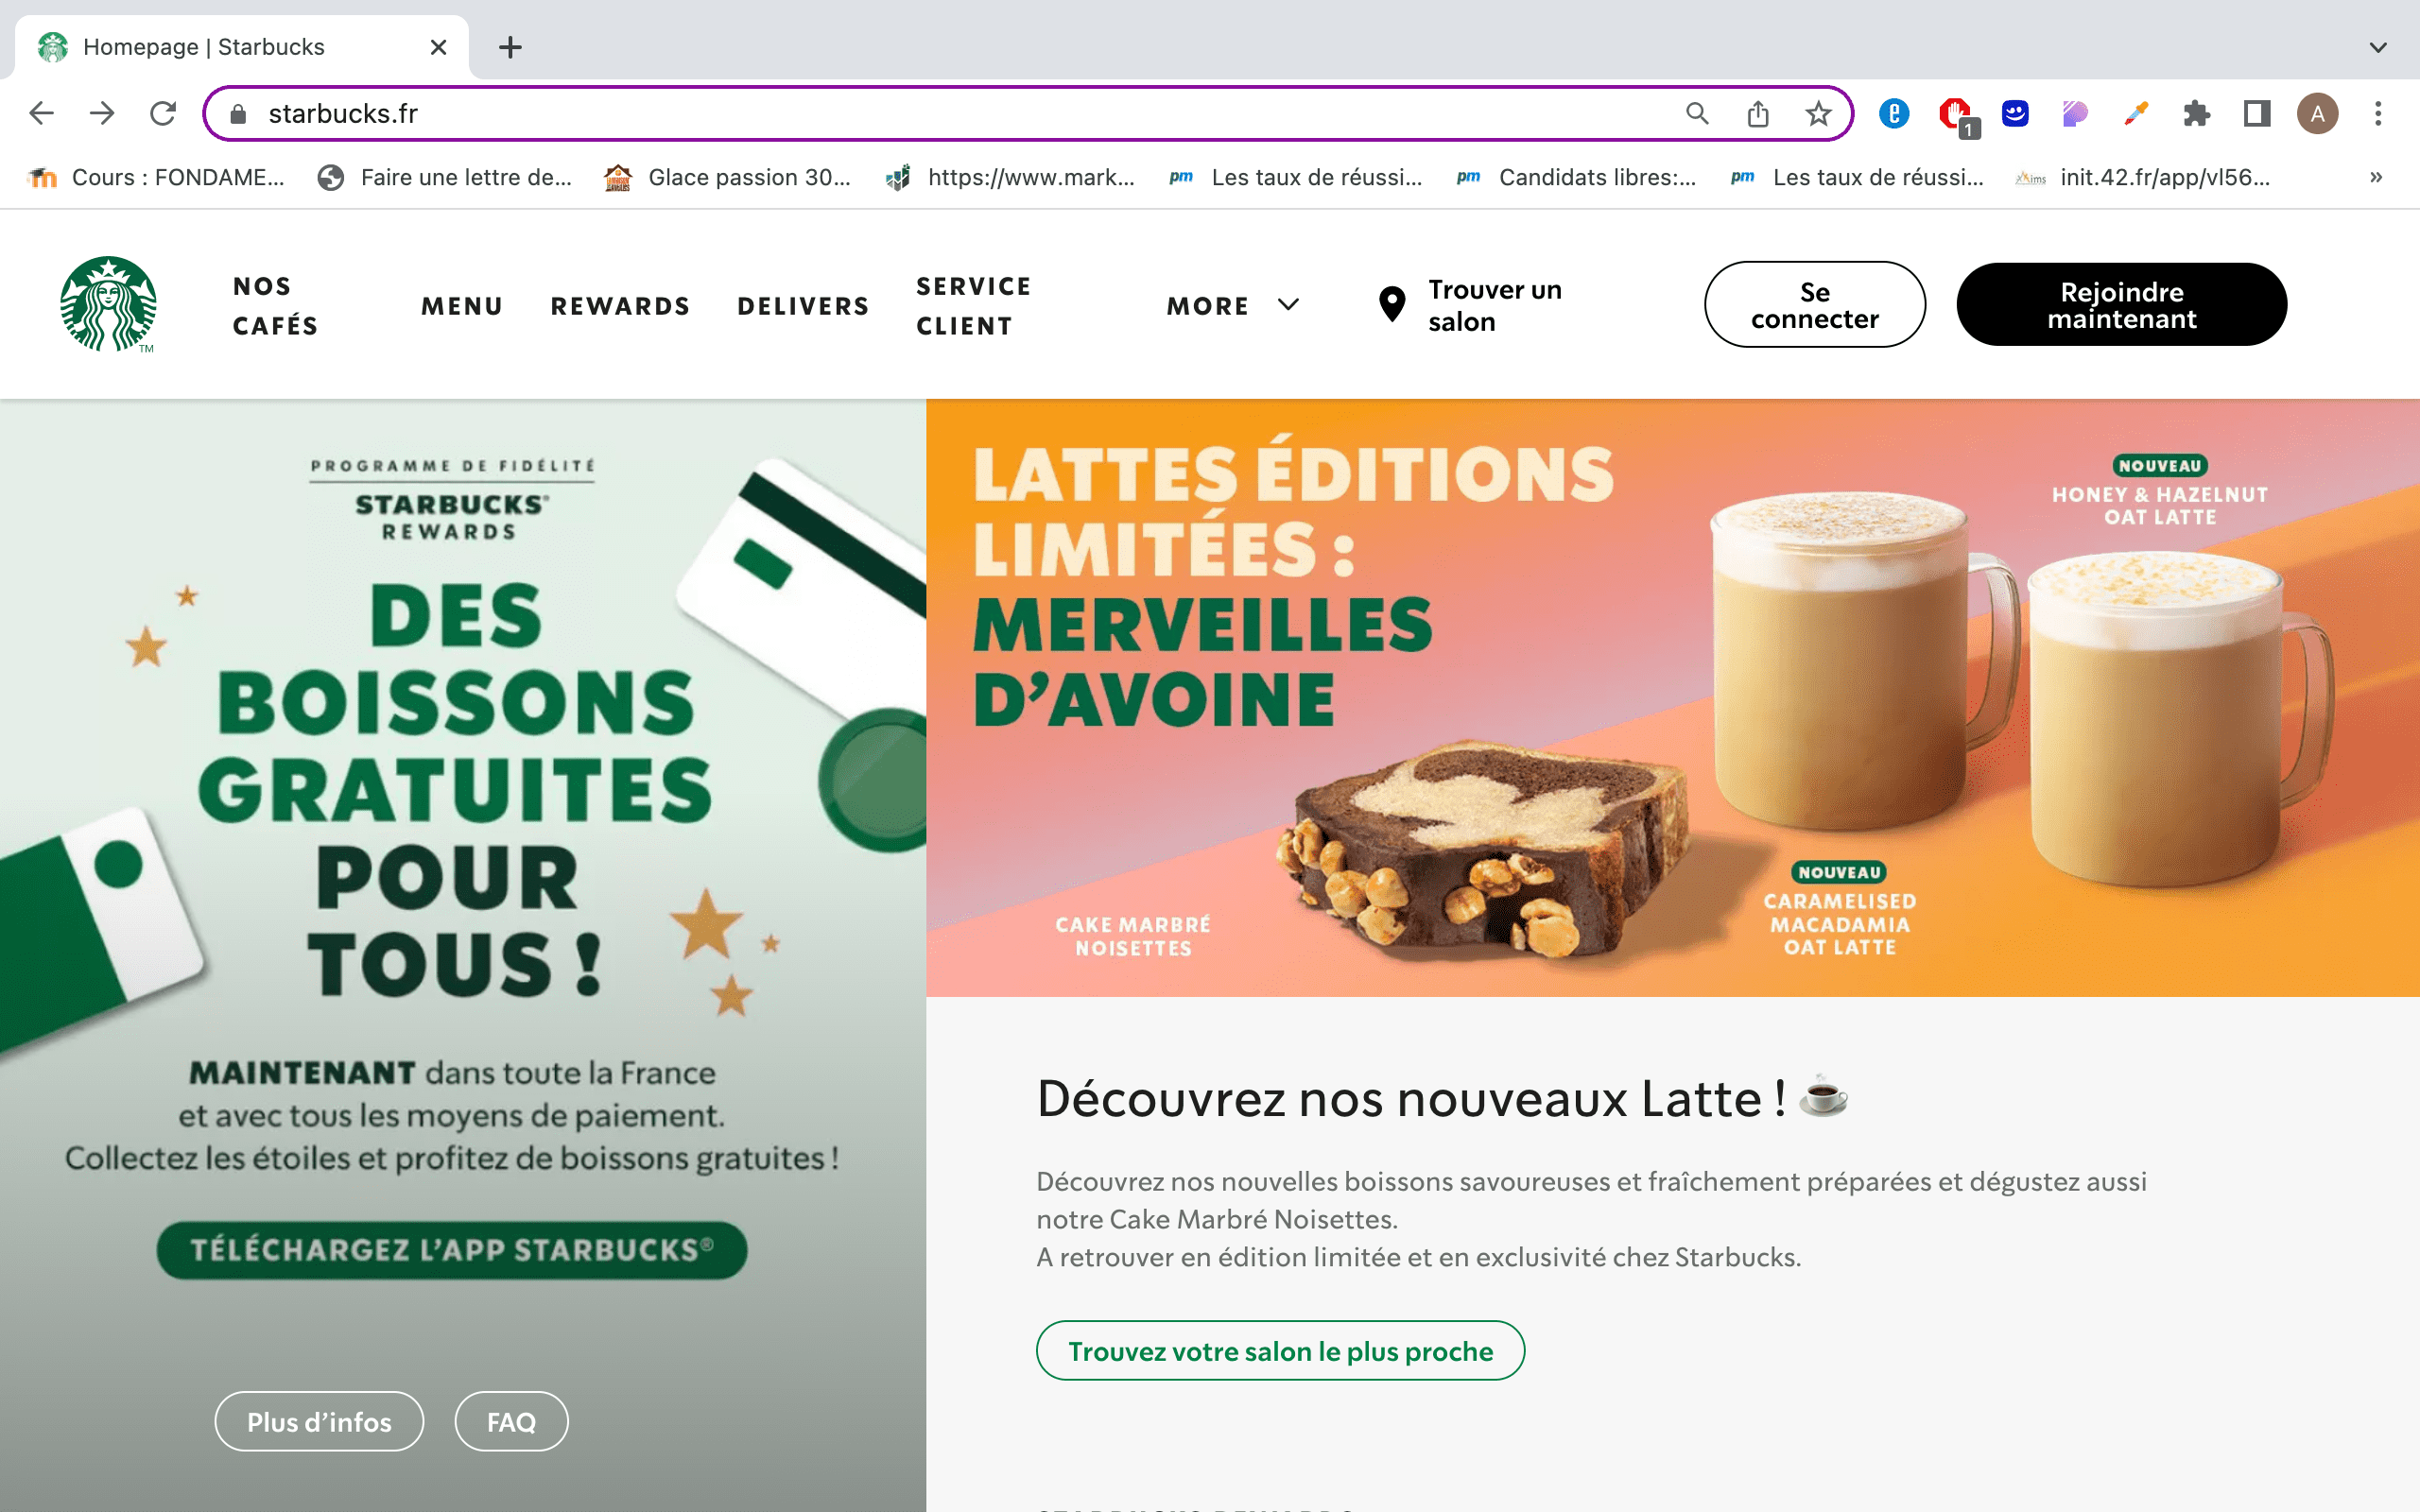Open the MENU navigation item
The height and width of the screenshot is (1512, 2420).
point(462,305)
